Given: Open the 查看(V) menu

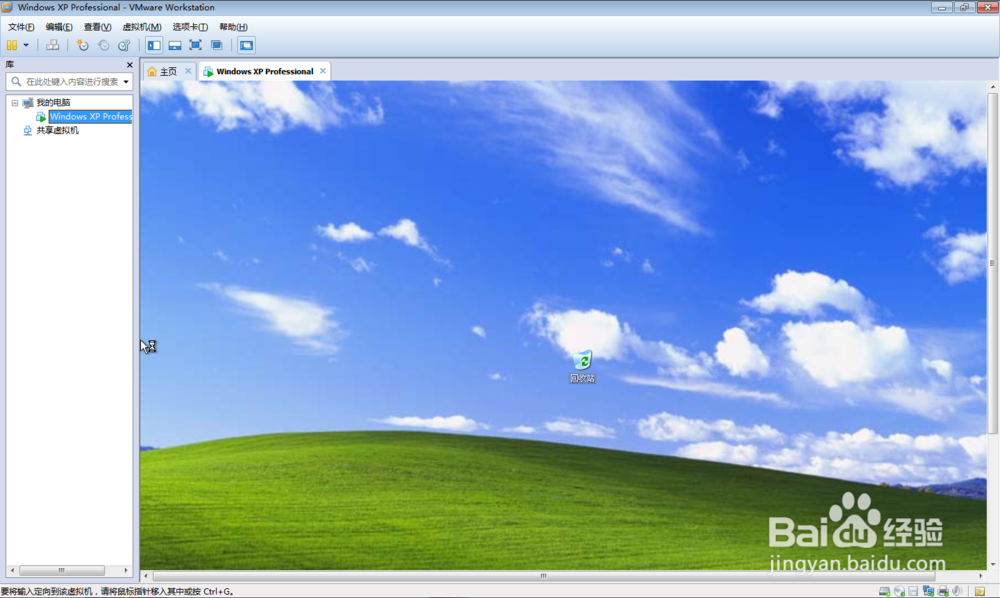Looking at the screenshot, I should 98,27.
